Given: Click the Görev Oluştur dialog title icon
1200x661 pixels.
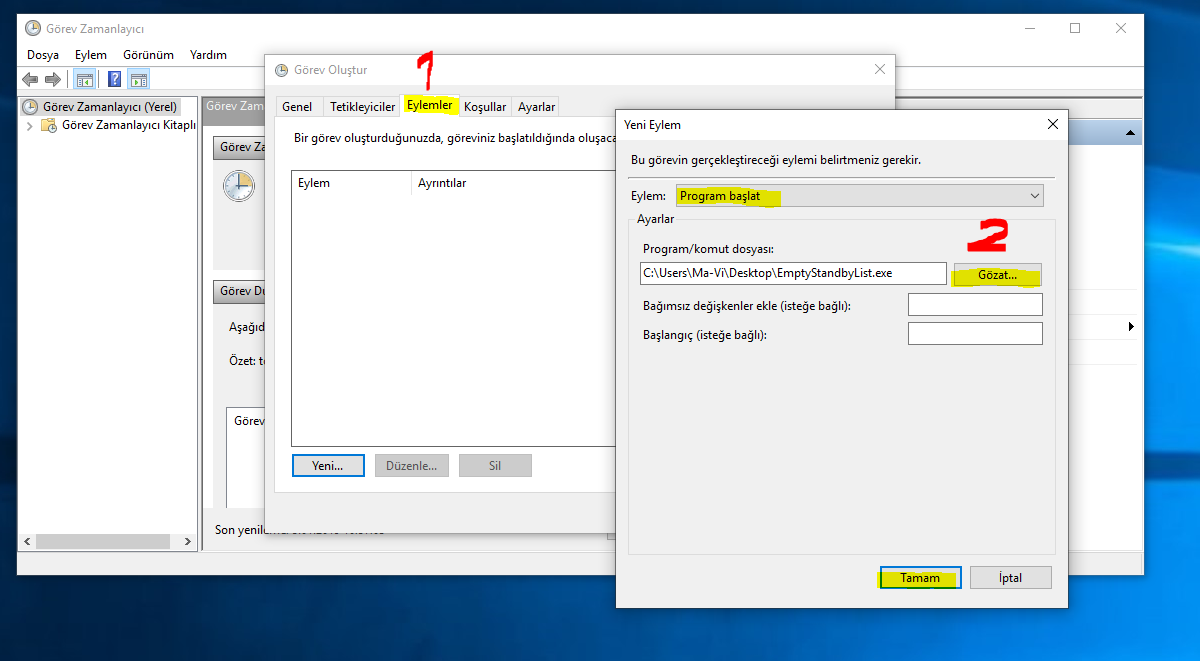Looking at the screenshot, I should pos(283,70).
